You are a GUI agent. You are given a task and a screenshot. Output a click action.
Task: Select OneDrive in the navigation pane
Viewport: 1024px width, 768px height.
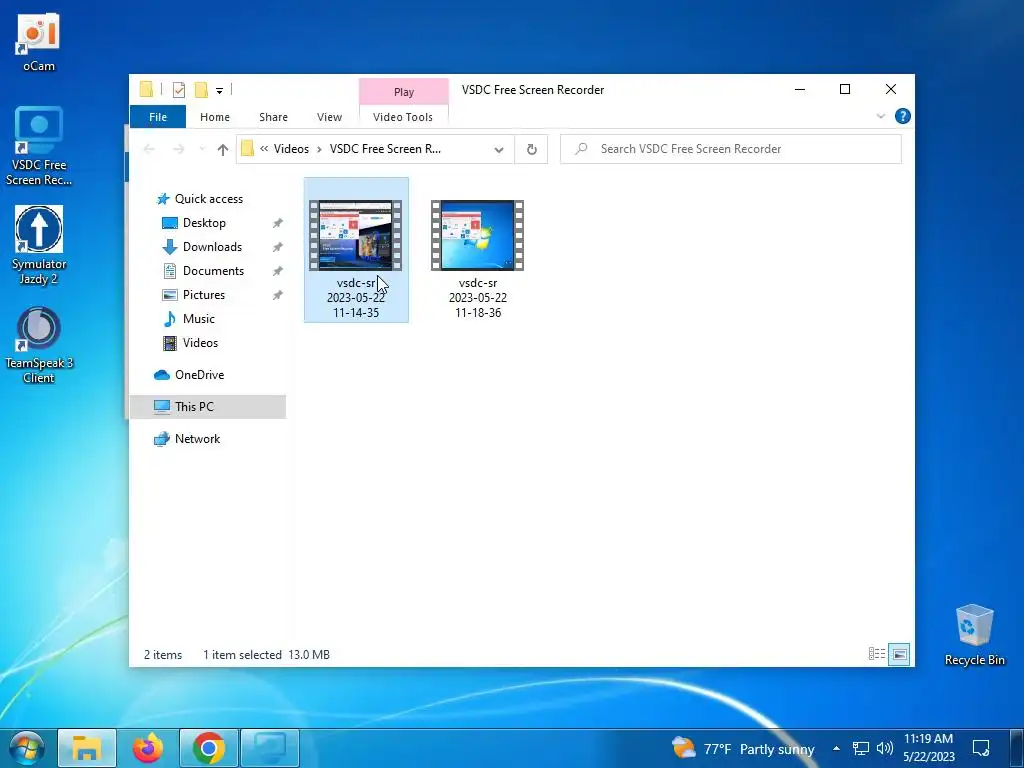(x=199, y=375)
